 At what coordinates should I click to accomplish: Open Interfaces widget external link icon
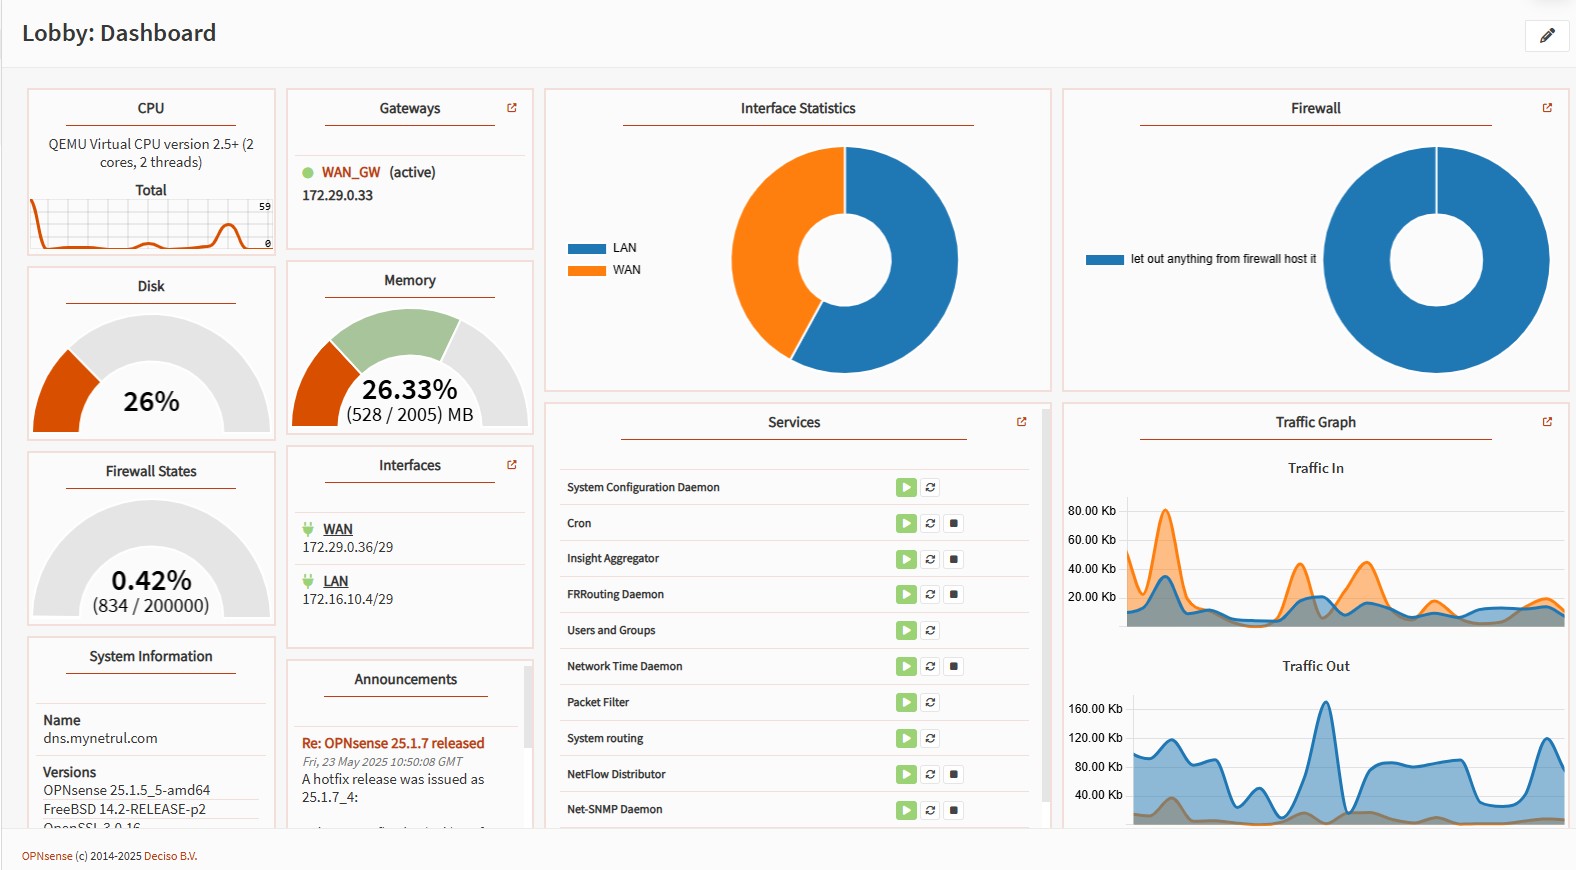click(512, 465)
